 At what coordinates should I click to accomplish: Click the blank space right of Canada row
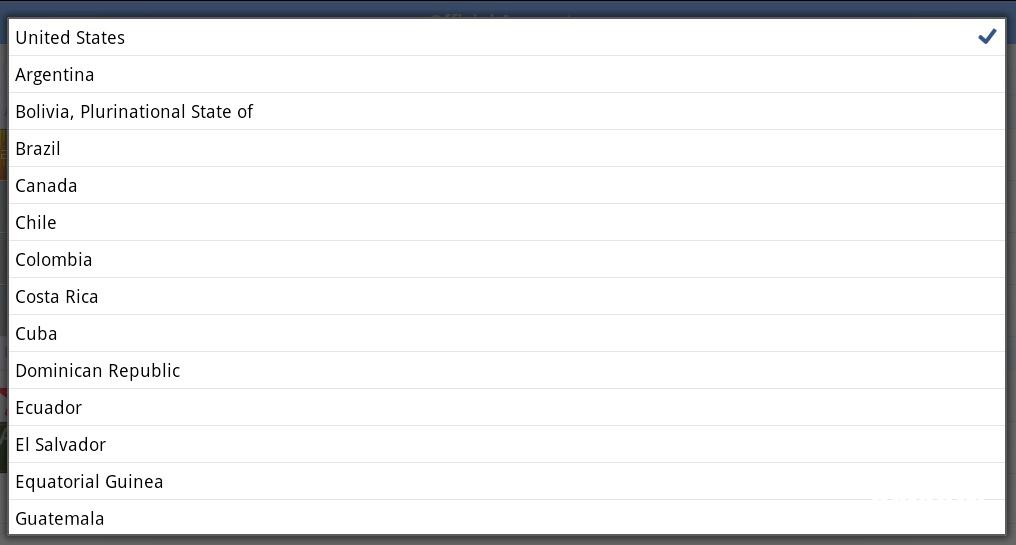pyautogui.click(x=600, y=186)
